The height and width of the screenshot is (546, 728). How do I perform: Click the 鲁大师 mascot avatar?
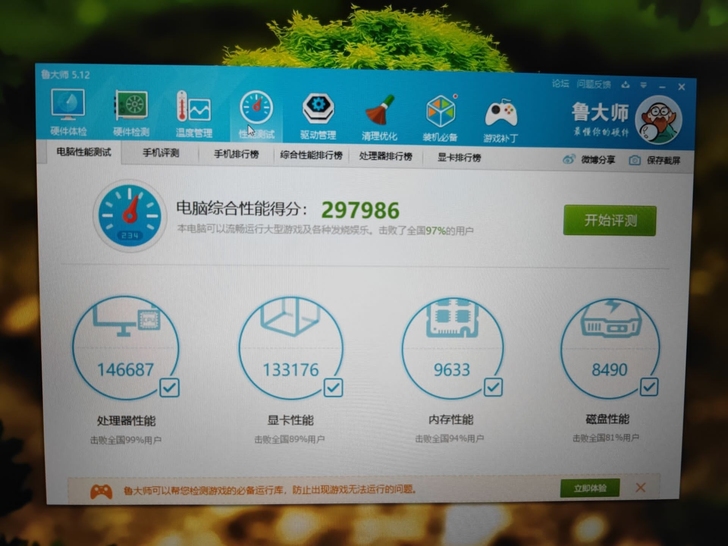[658, 120]
